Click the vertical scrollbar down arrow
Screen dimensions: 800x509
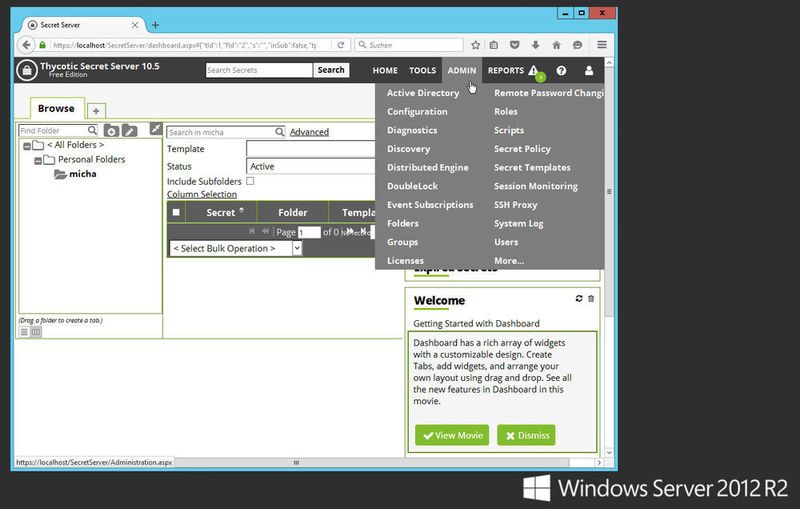[x=609, y=452]
